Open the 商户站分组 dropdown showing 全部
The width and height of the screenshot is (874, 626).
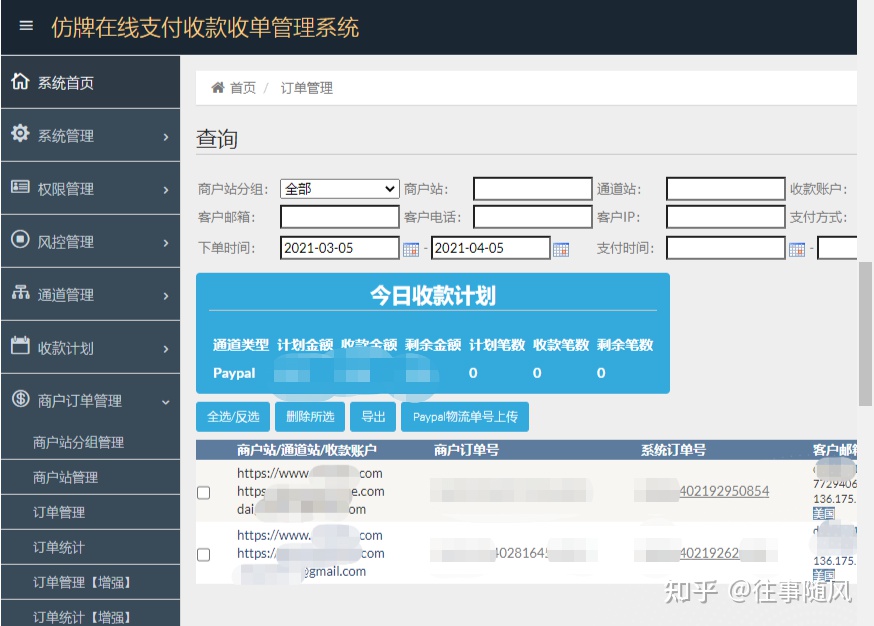tap(339, 189)
